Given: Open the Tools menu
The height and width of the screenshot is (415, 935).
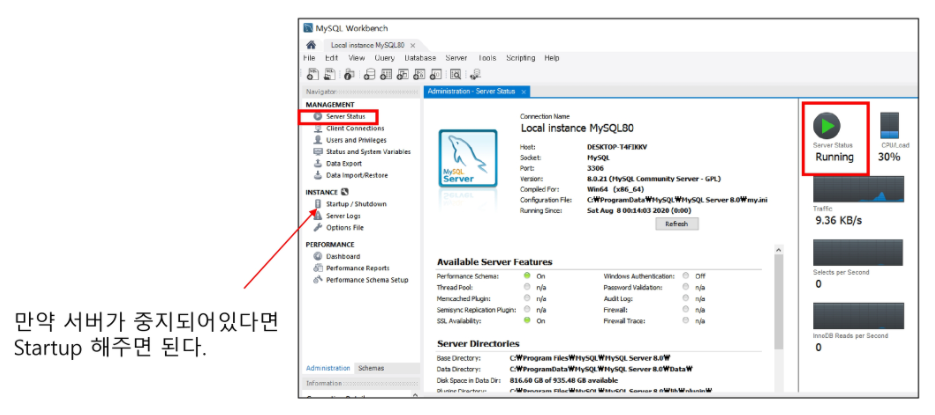Looking at the screenshot, I should click(487, 58).
